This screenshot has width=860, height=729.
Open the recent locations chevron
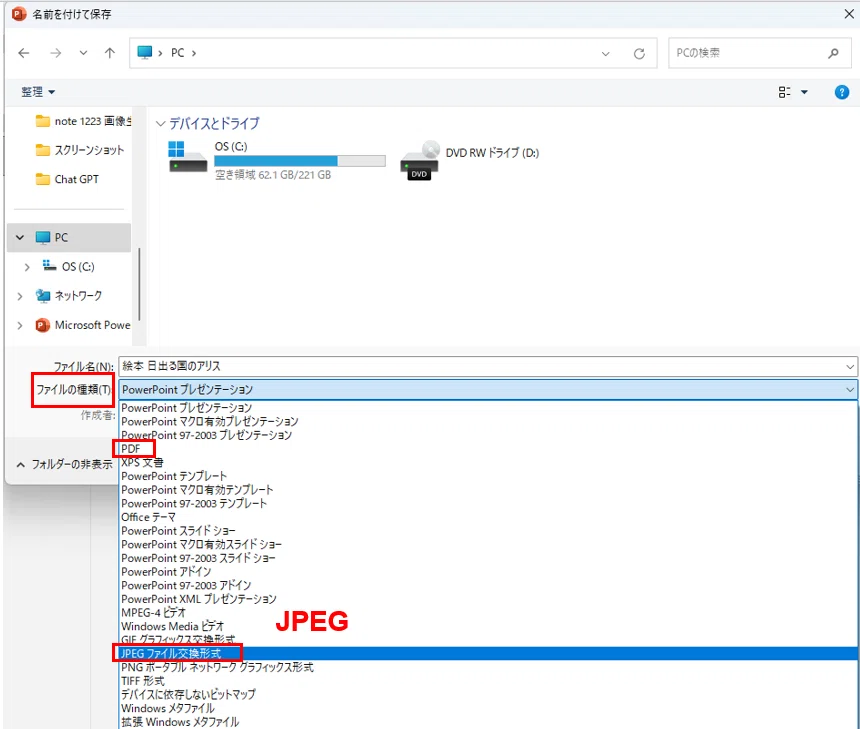83,53
